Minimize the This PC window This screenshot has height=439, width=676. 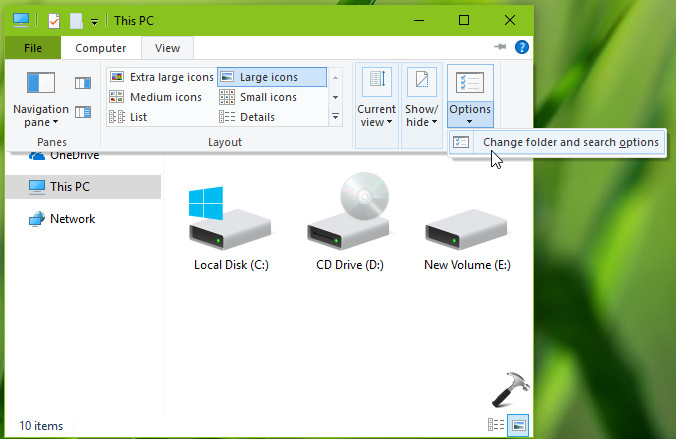point(419,20)
